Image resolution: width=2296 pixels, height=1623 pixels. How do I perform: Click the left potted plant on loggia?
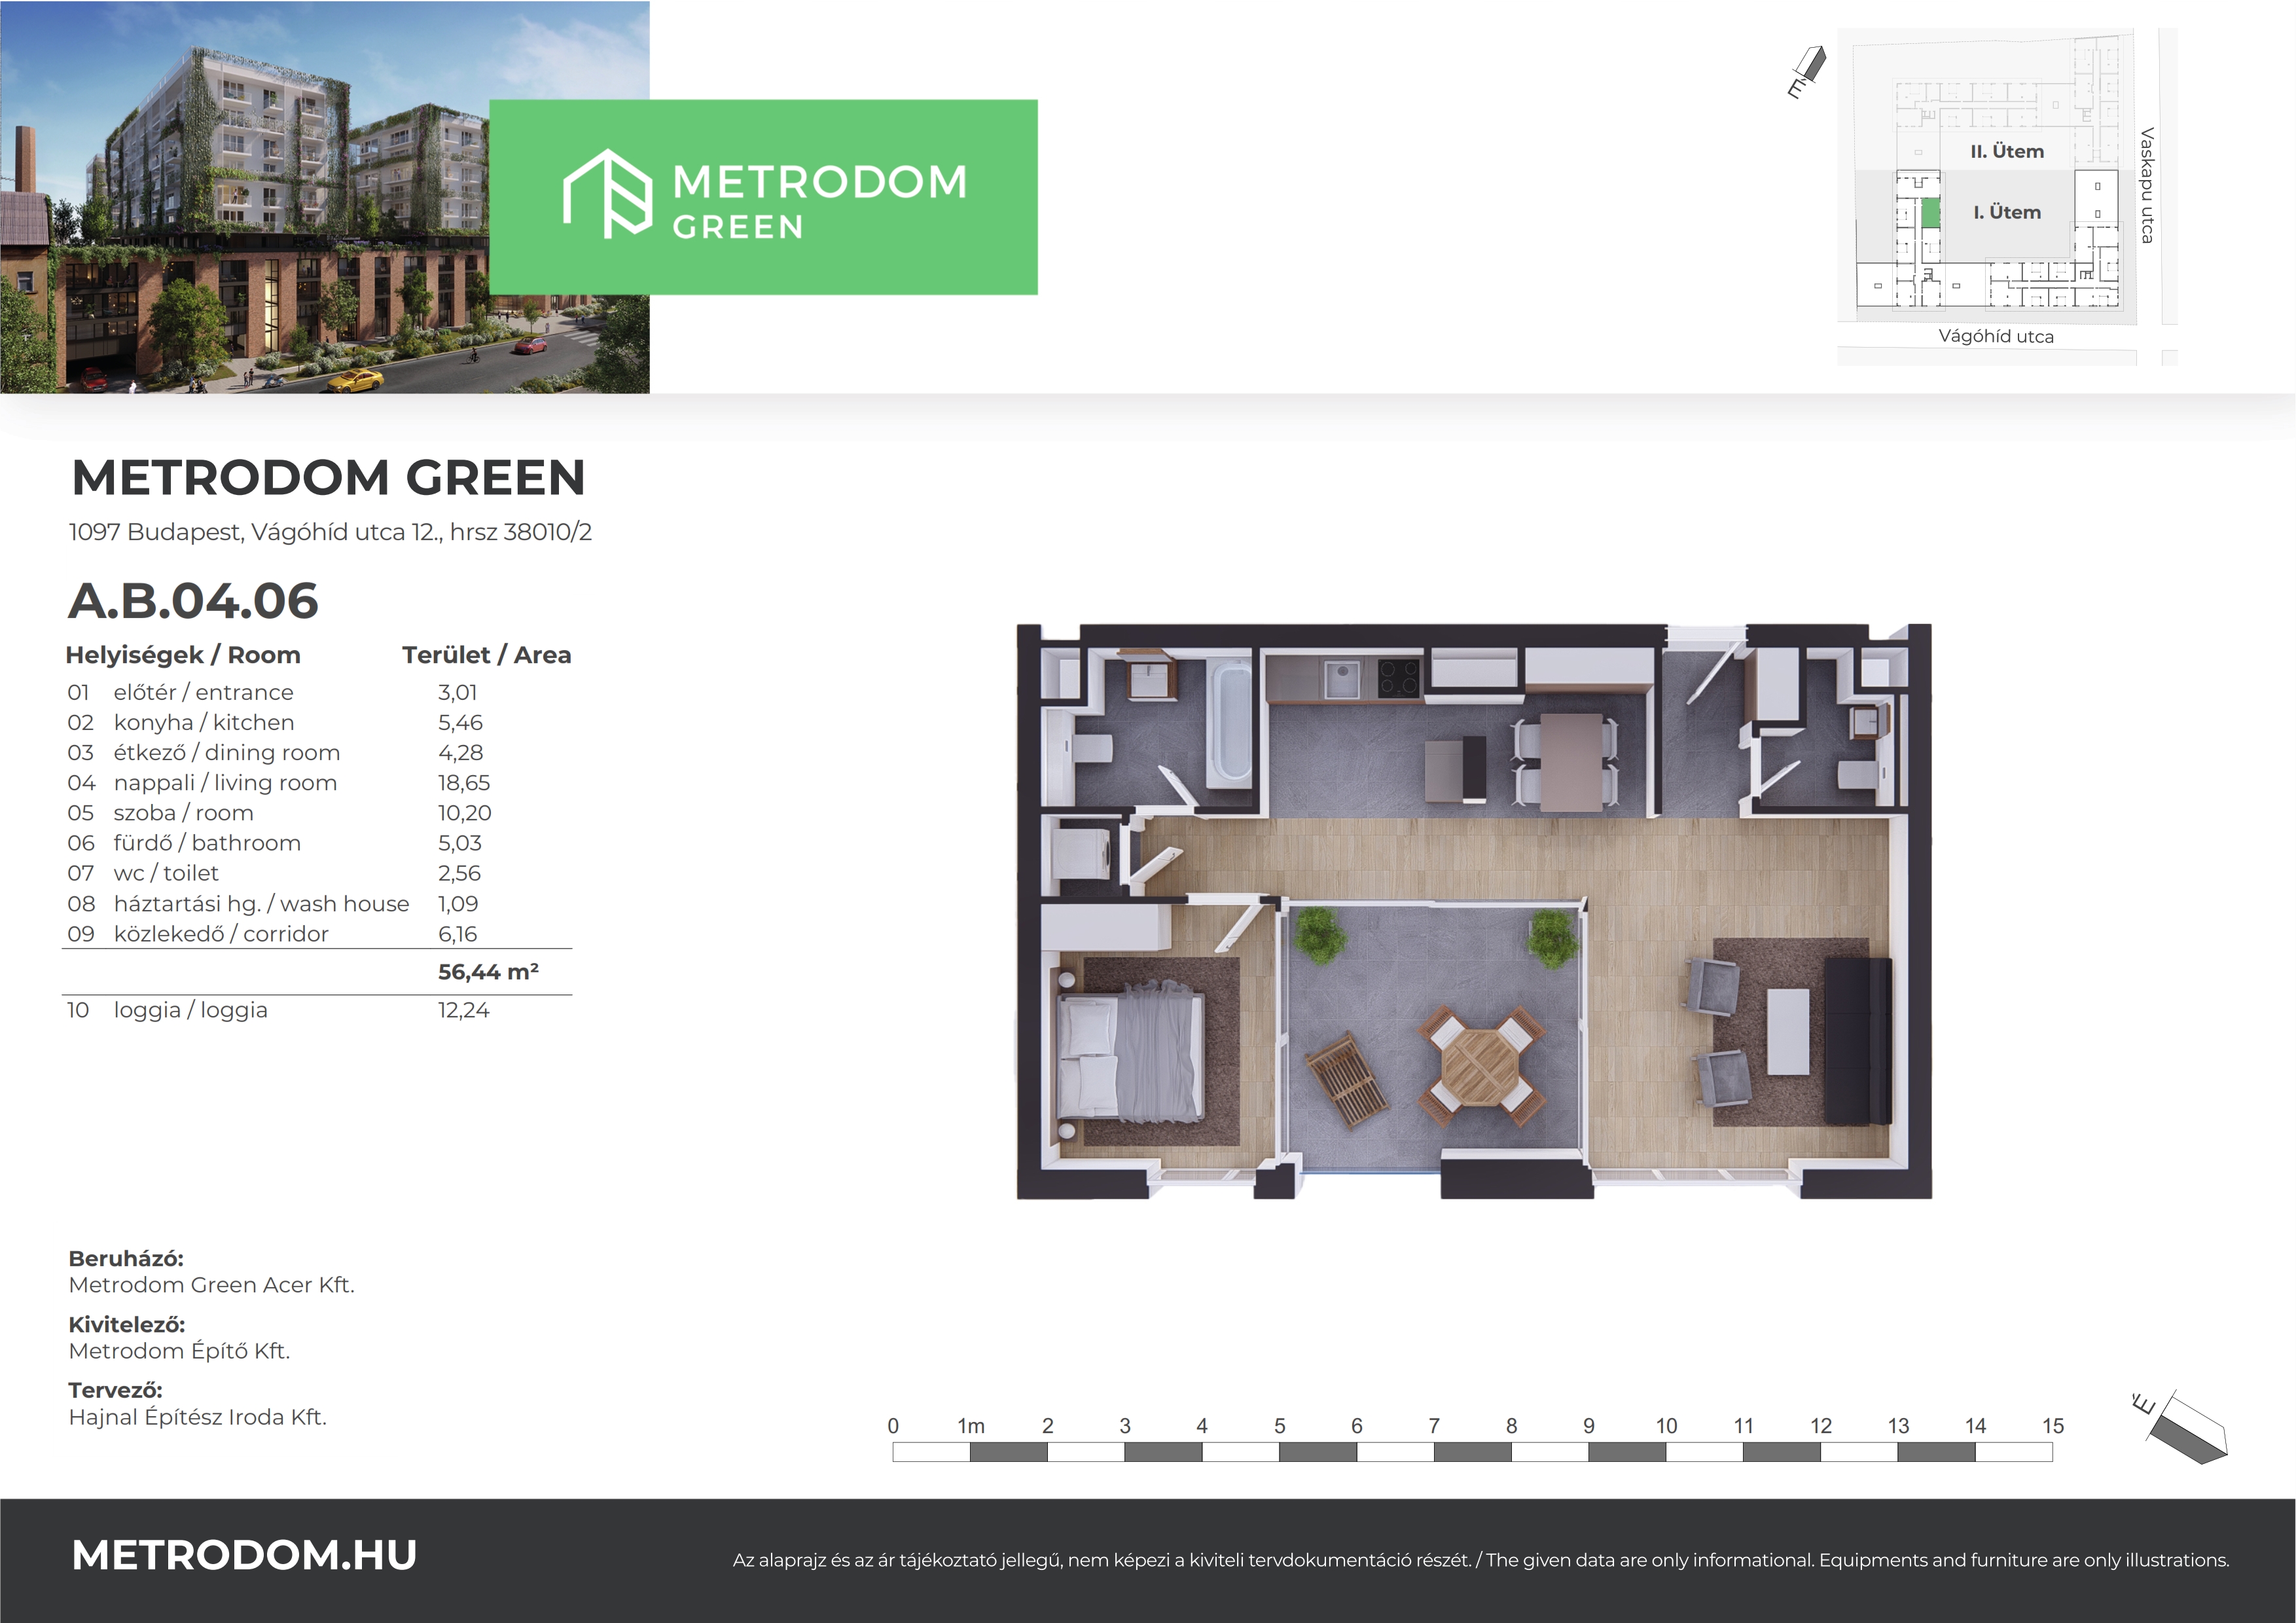1320,935
